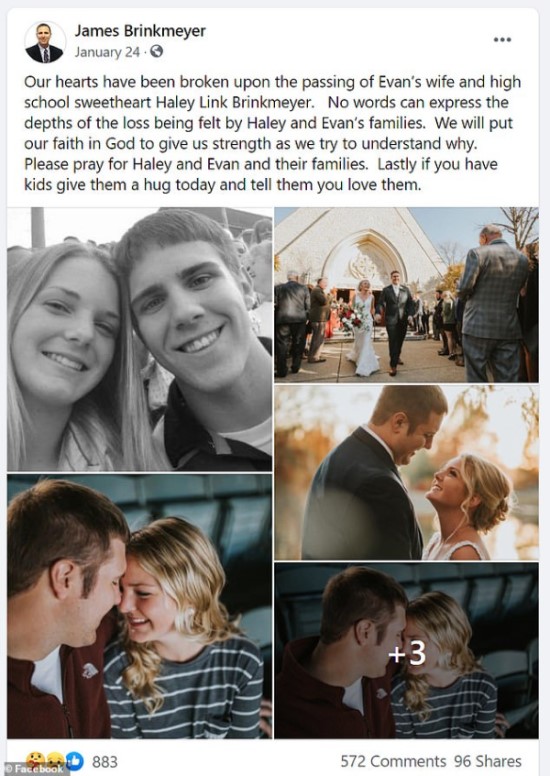View the sunset bride and groom portrait

tap(406, 473)
